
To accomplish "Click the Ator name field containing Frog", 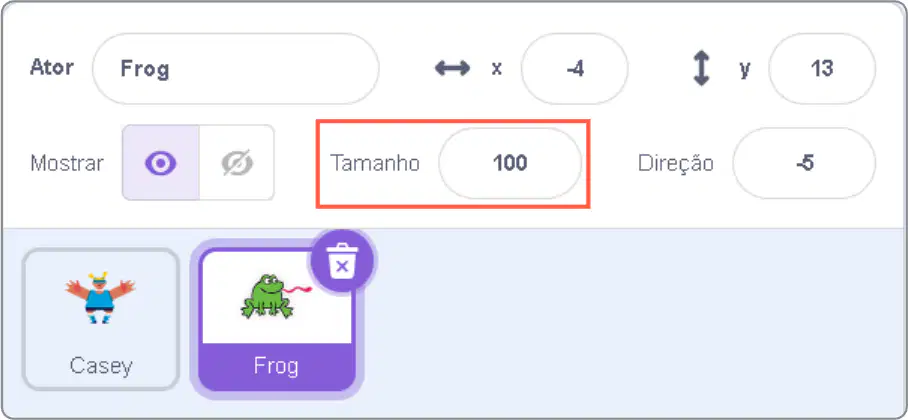I will pos(236,68).
